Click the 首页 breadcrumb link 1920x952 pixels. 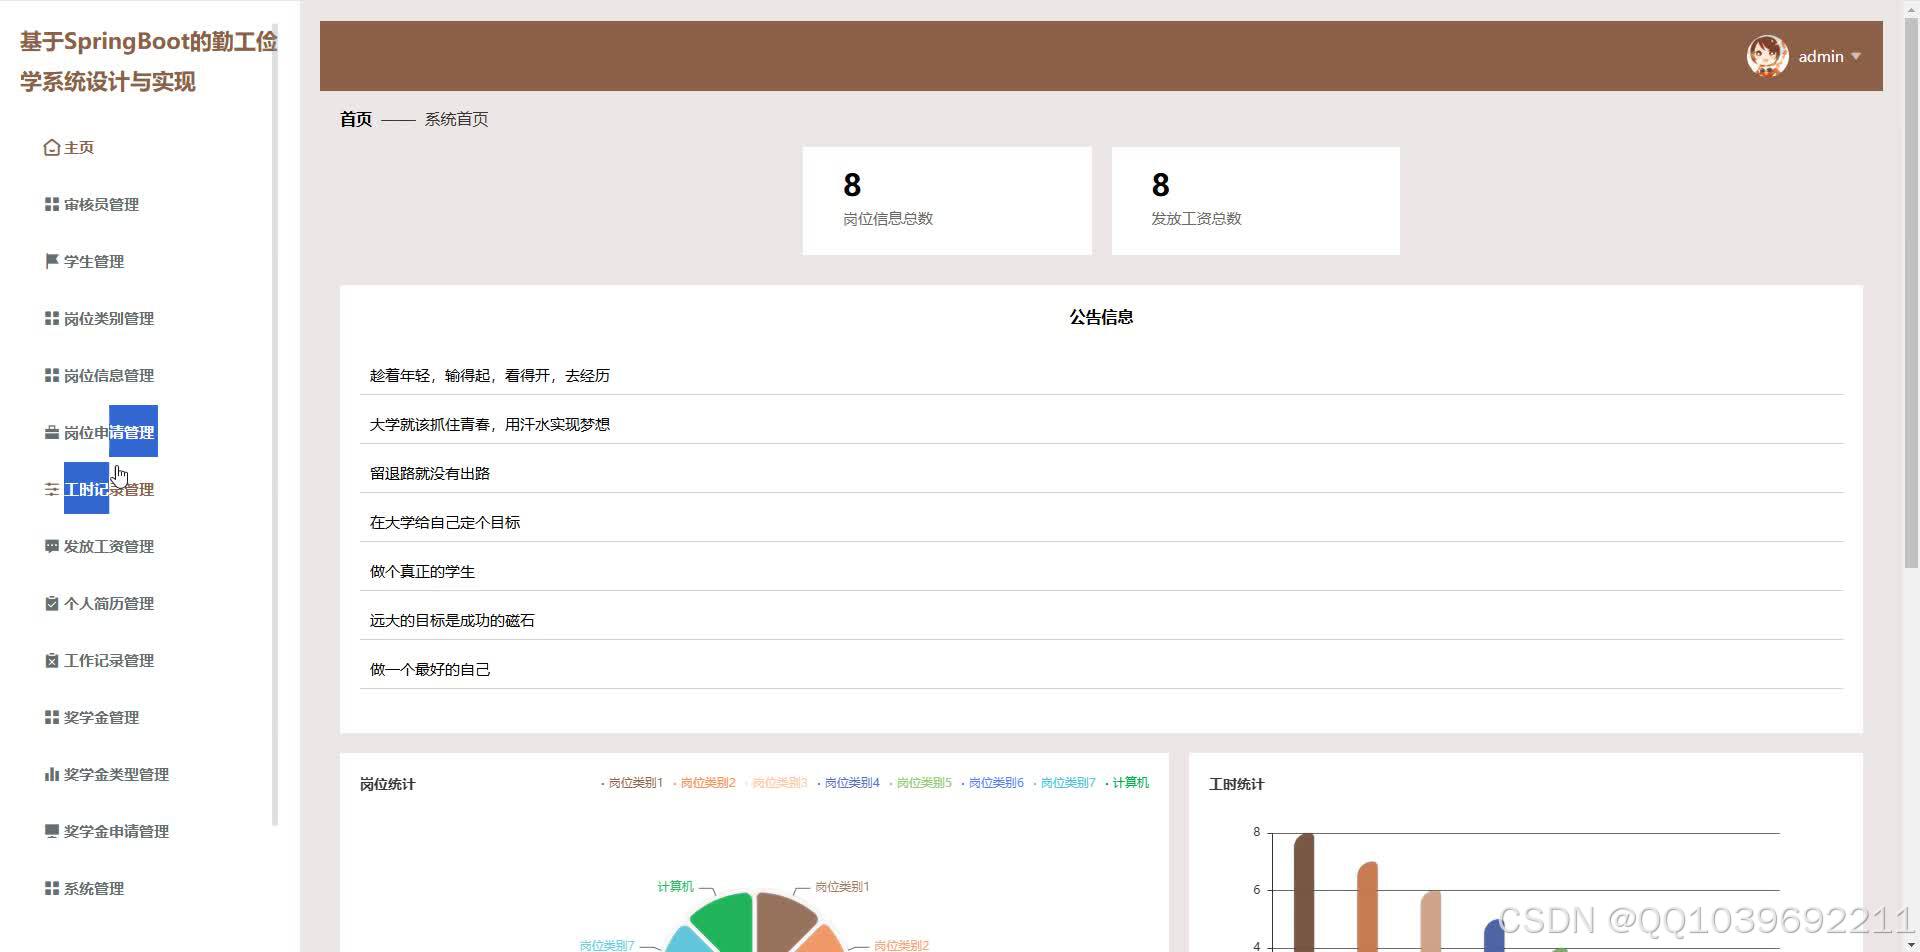coord(355,120)
